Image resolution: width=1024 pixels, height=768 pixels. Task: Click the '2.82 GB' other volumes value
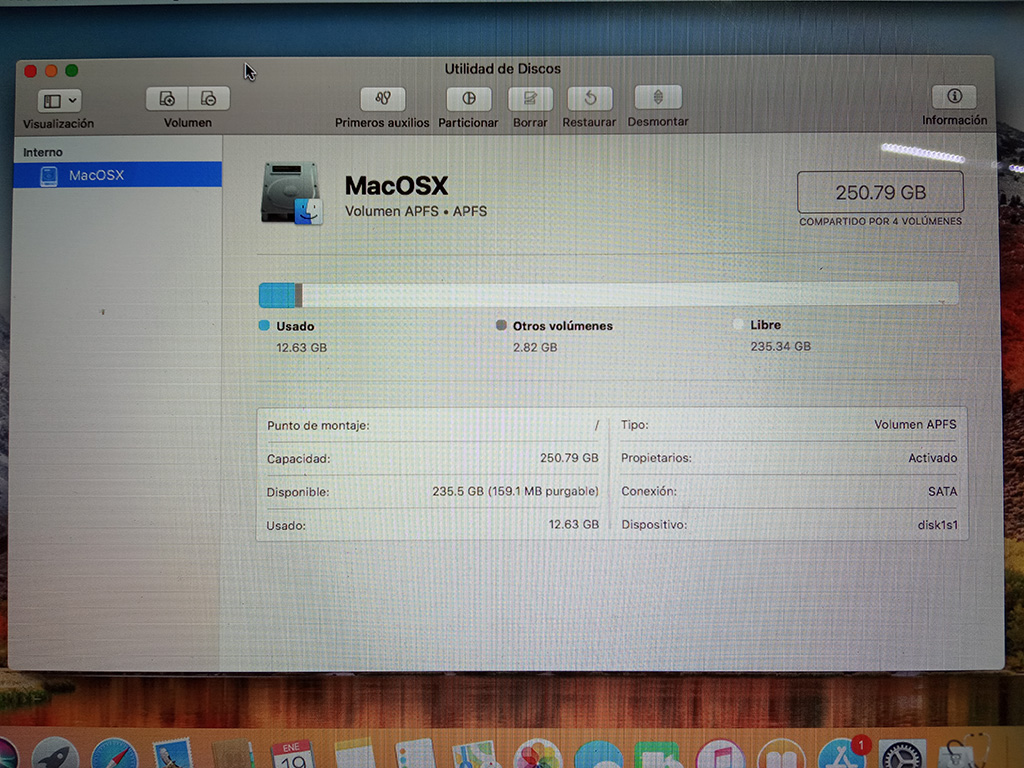[x=535, y=347]
